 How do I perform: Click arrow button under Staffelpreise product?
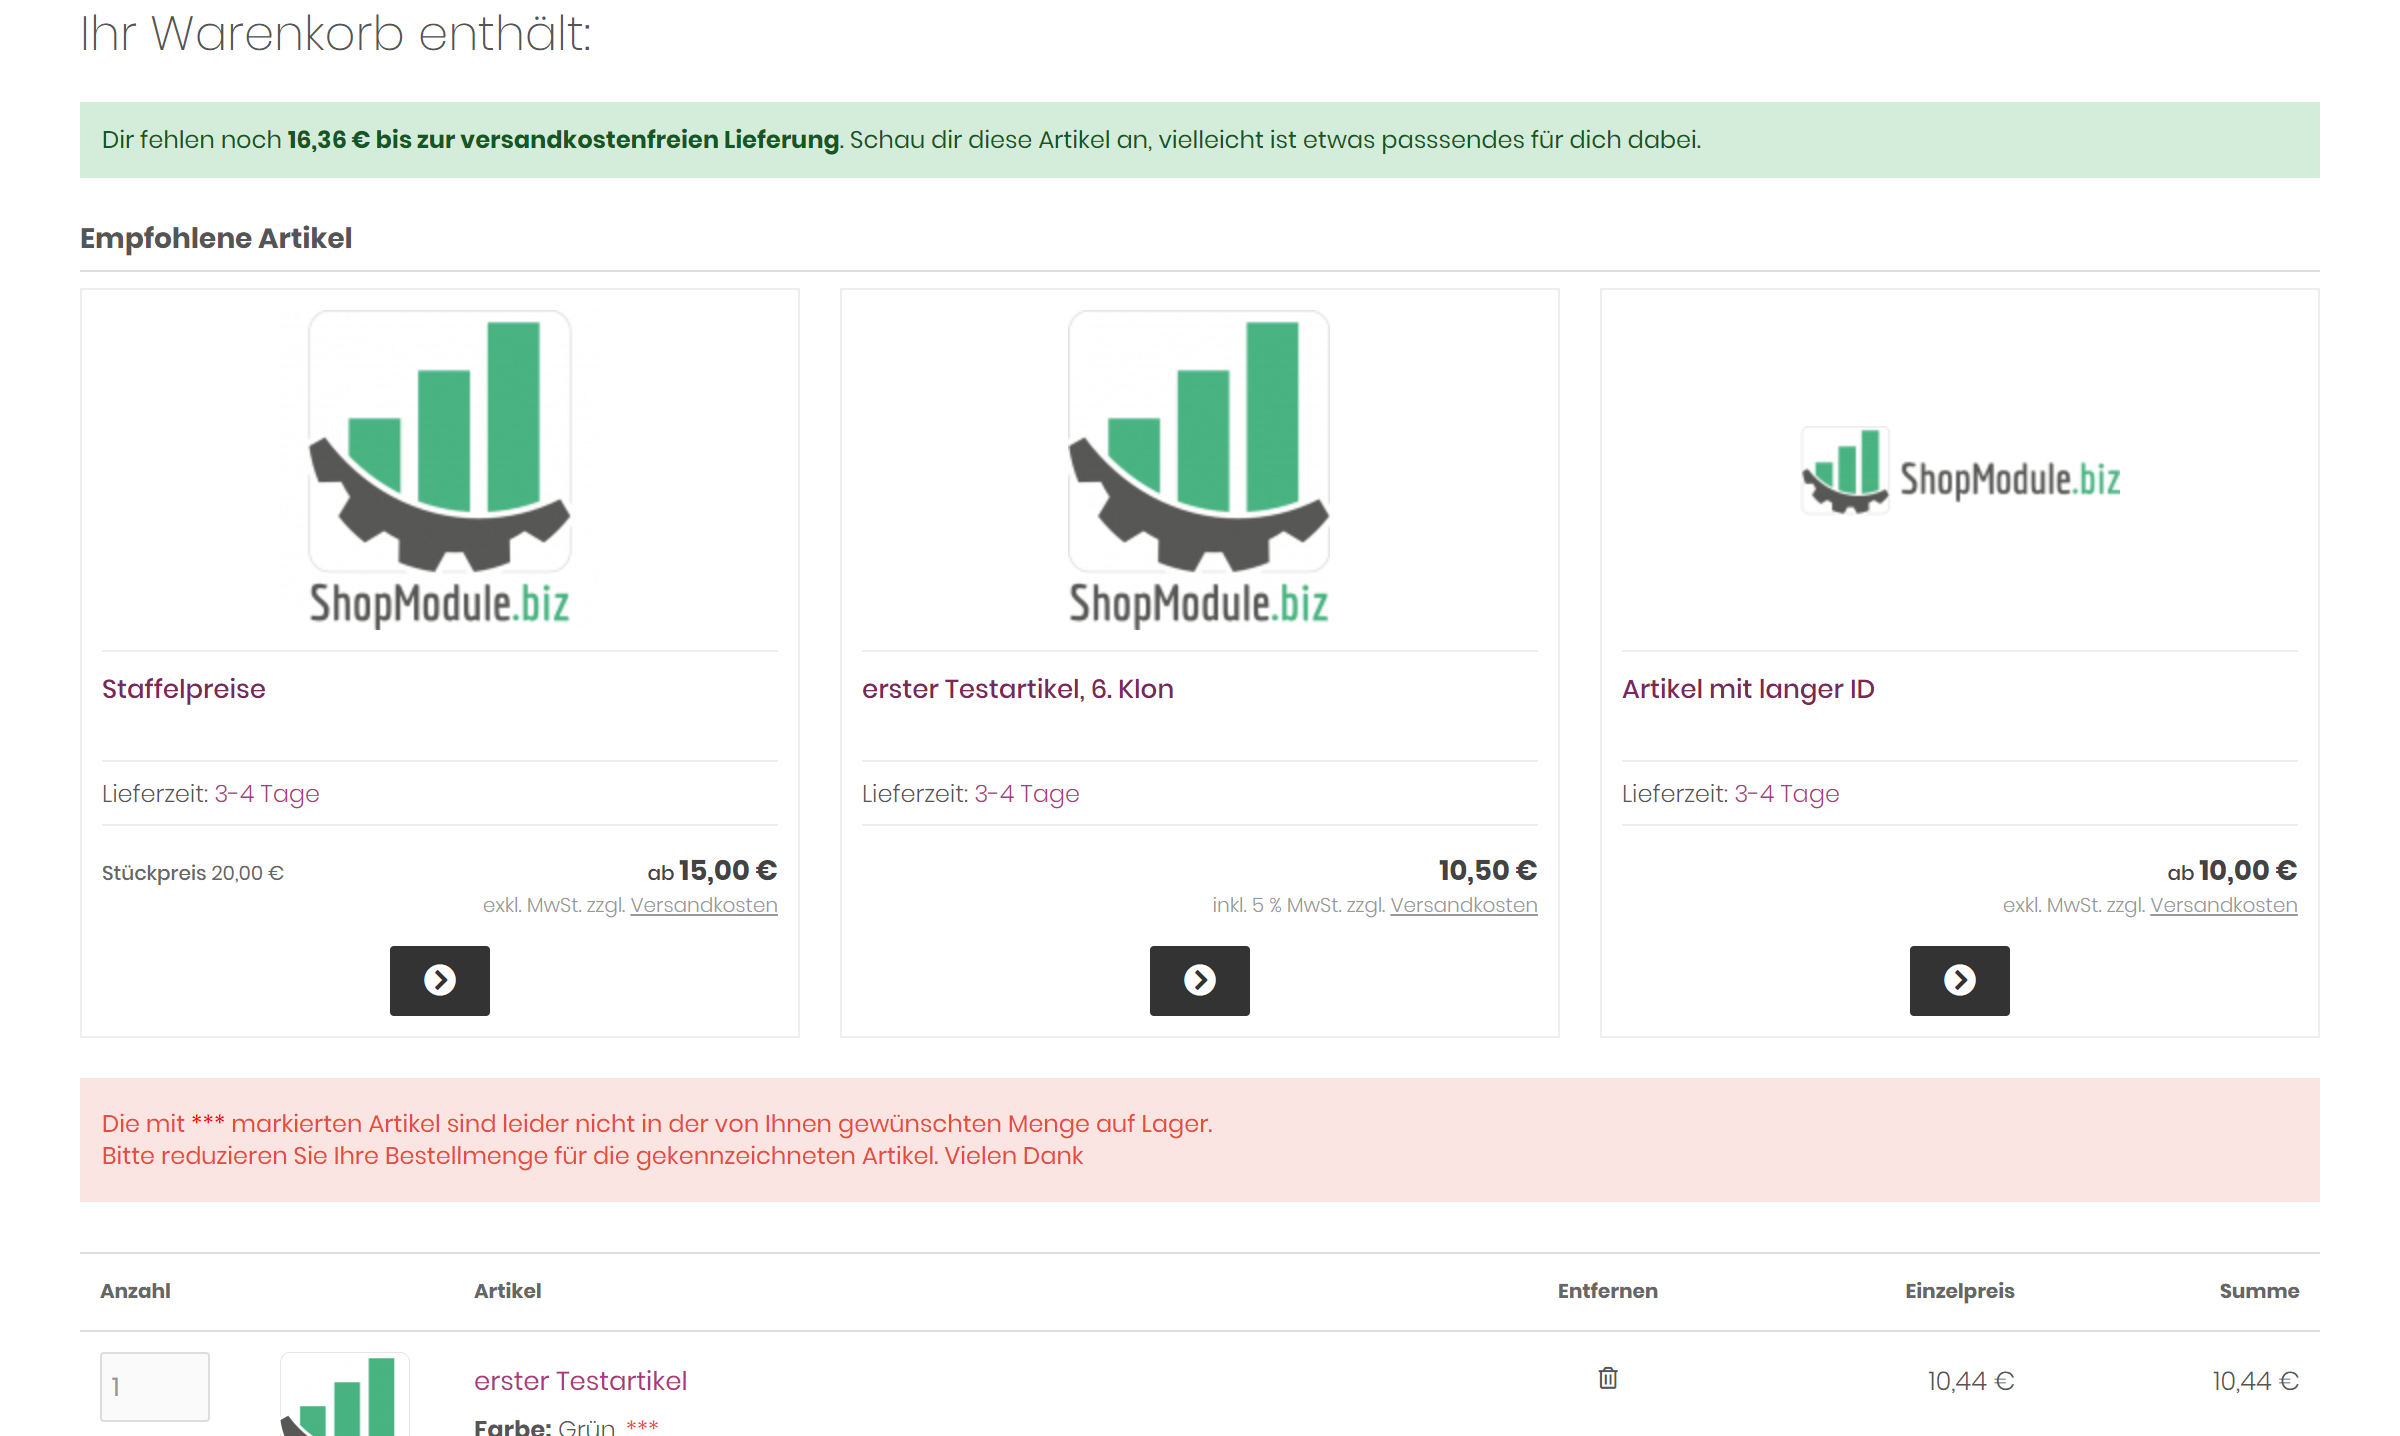click(x=439, y=980)
